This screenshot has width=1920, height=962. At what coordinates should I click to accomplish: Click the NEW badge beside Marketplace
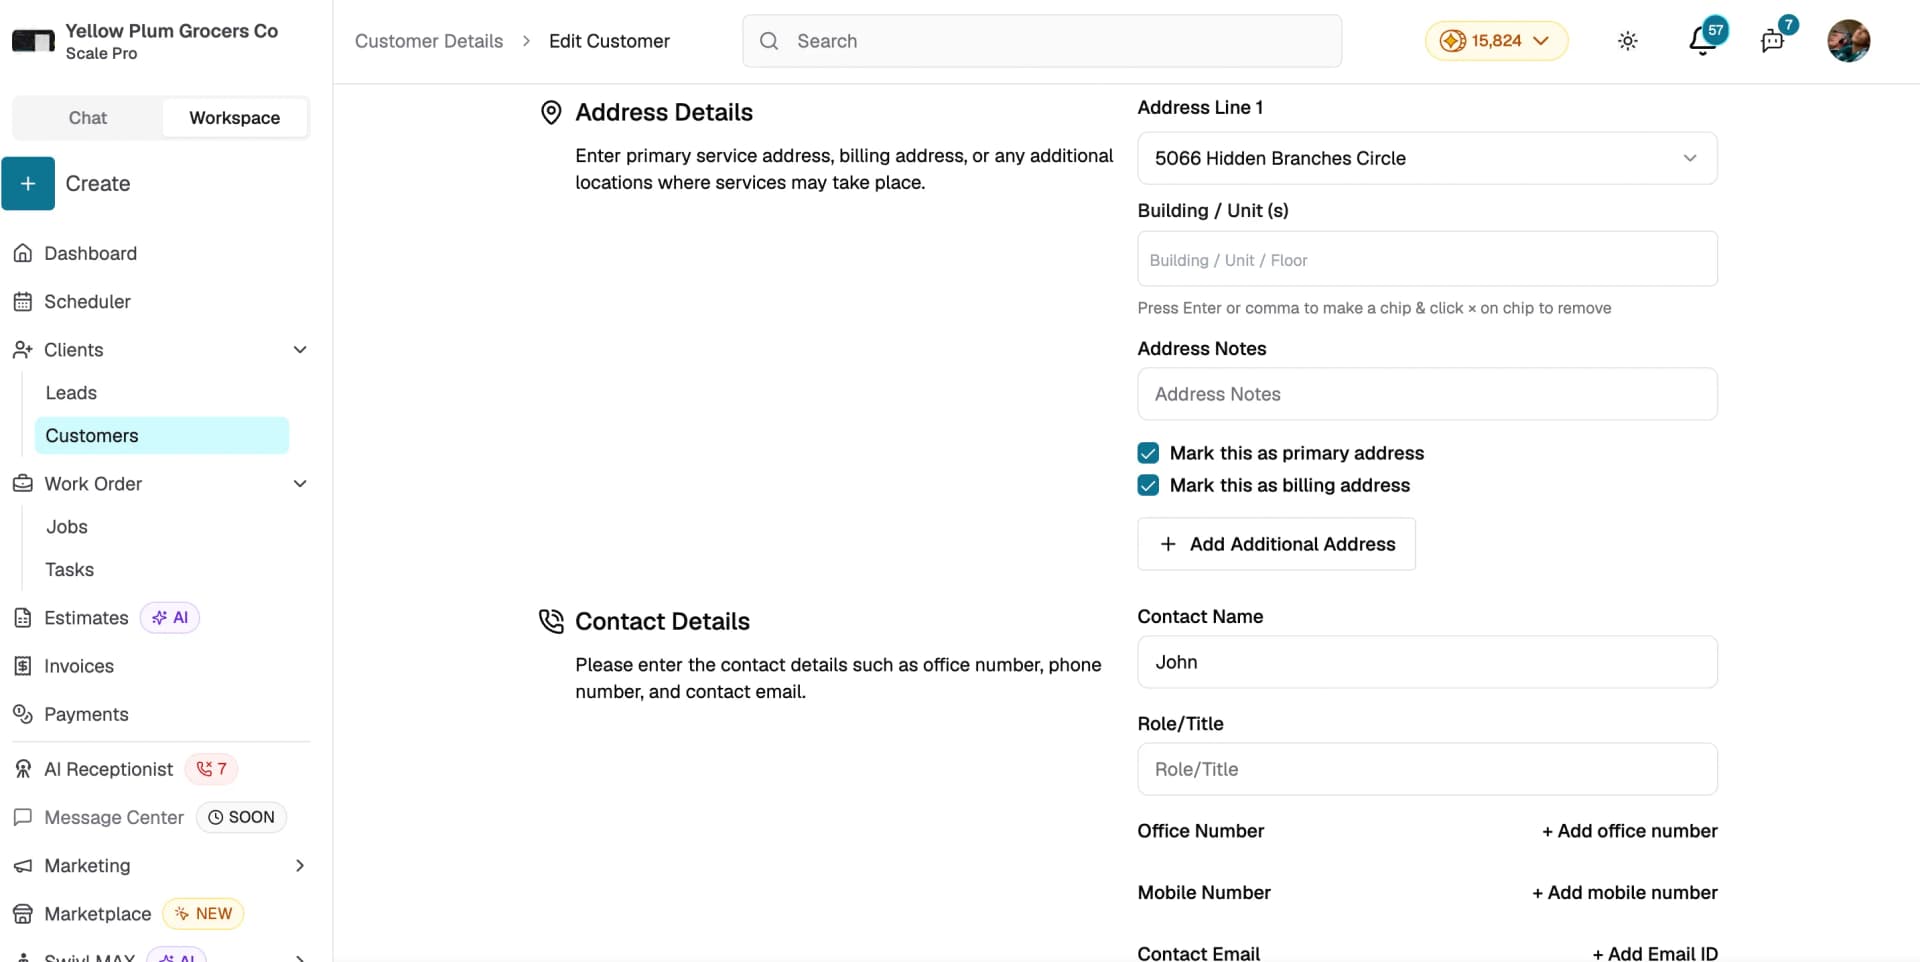[203, 913]
